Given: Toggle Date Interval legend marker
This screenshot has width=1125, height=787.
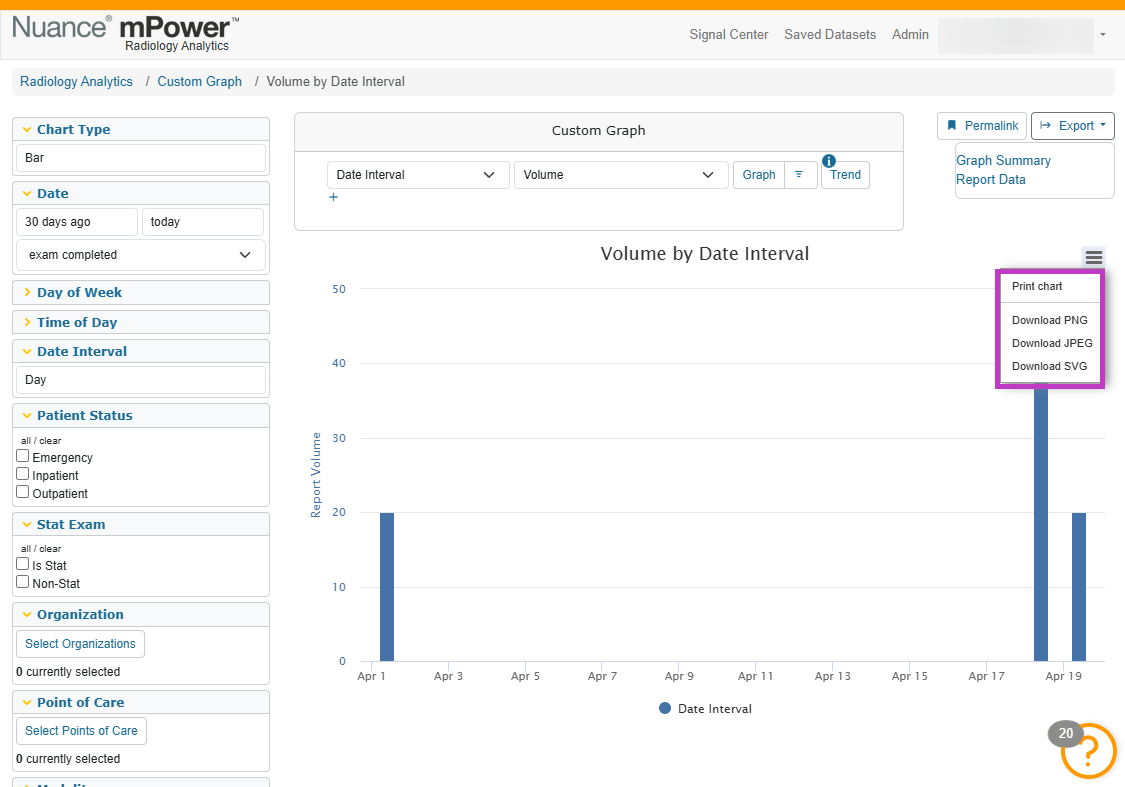Looking at the screenshot, I should click(x=665, y=708).
